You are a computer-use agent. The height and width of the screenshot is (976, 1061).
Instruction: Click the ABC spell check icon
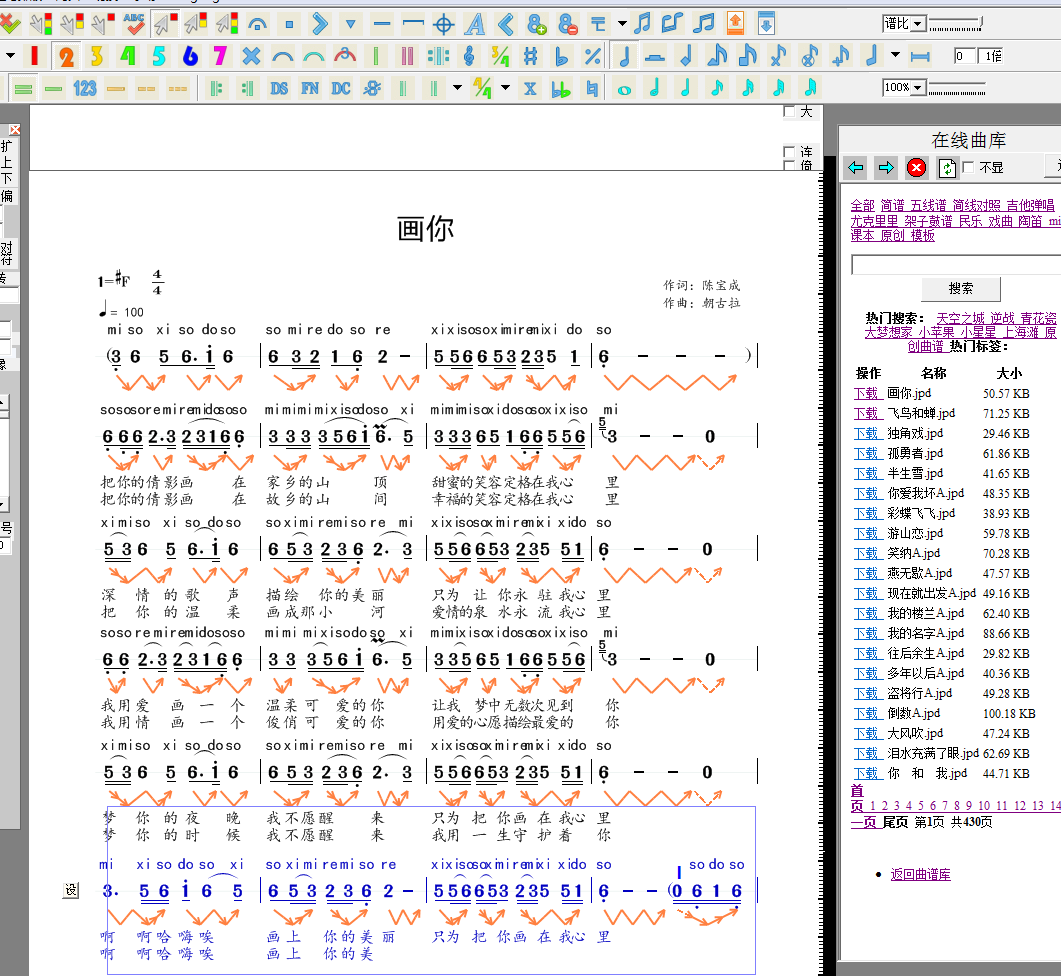(134, 23)
